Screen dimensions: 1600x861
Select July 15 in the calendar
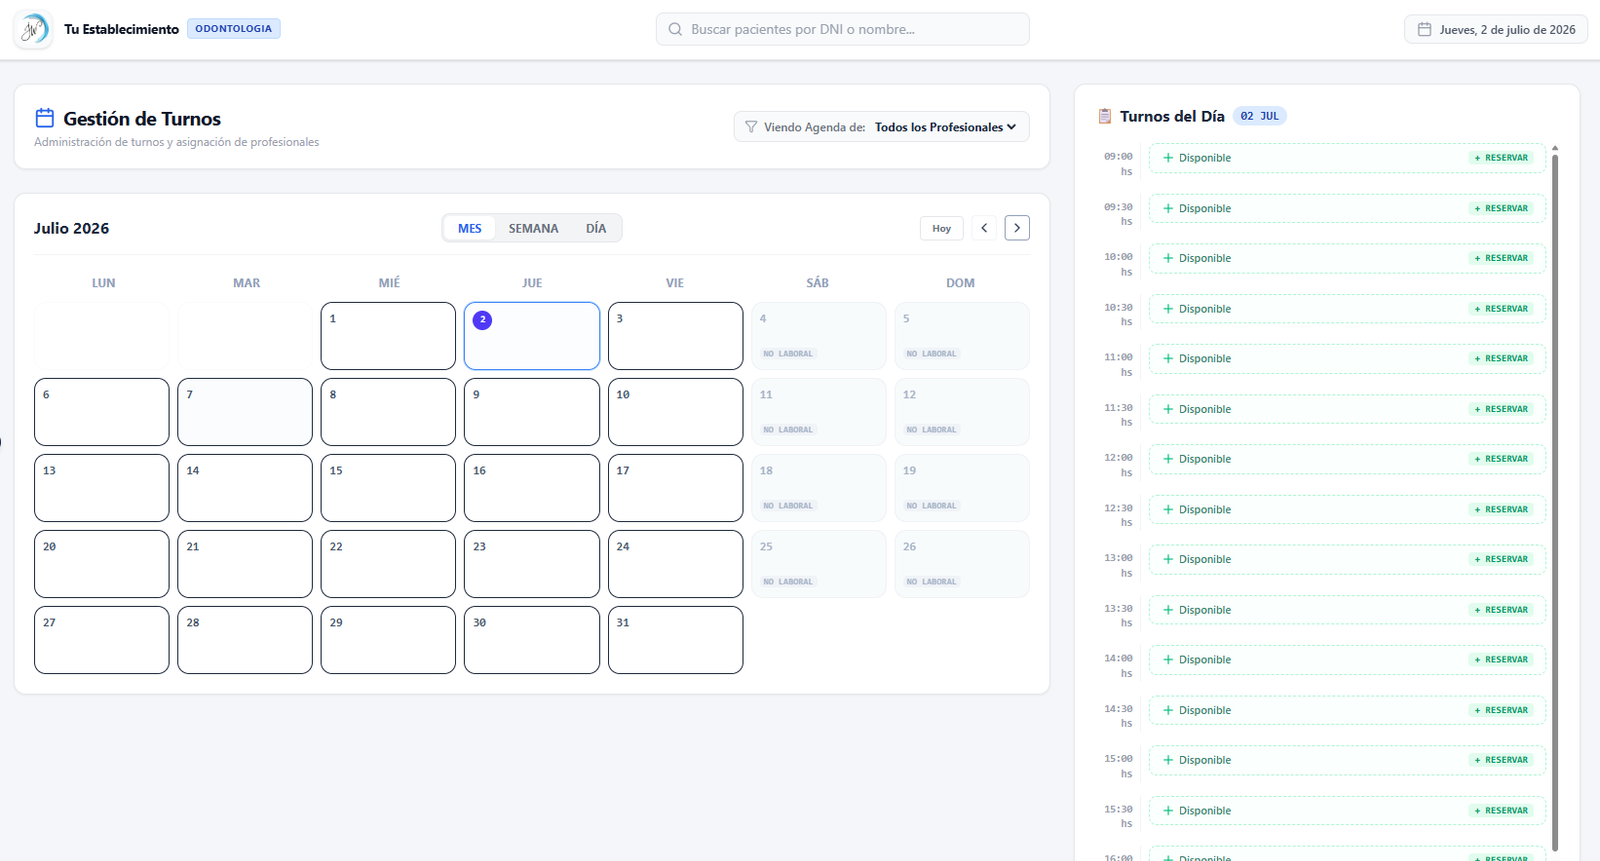click(388, 488)
